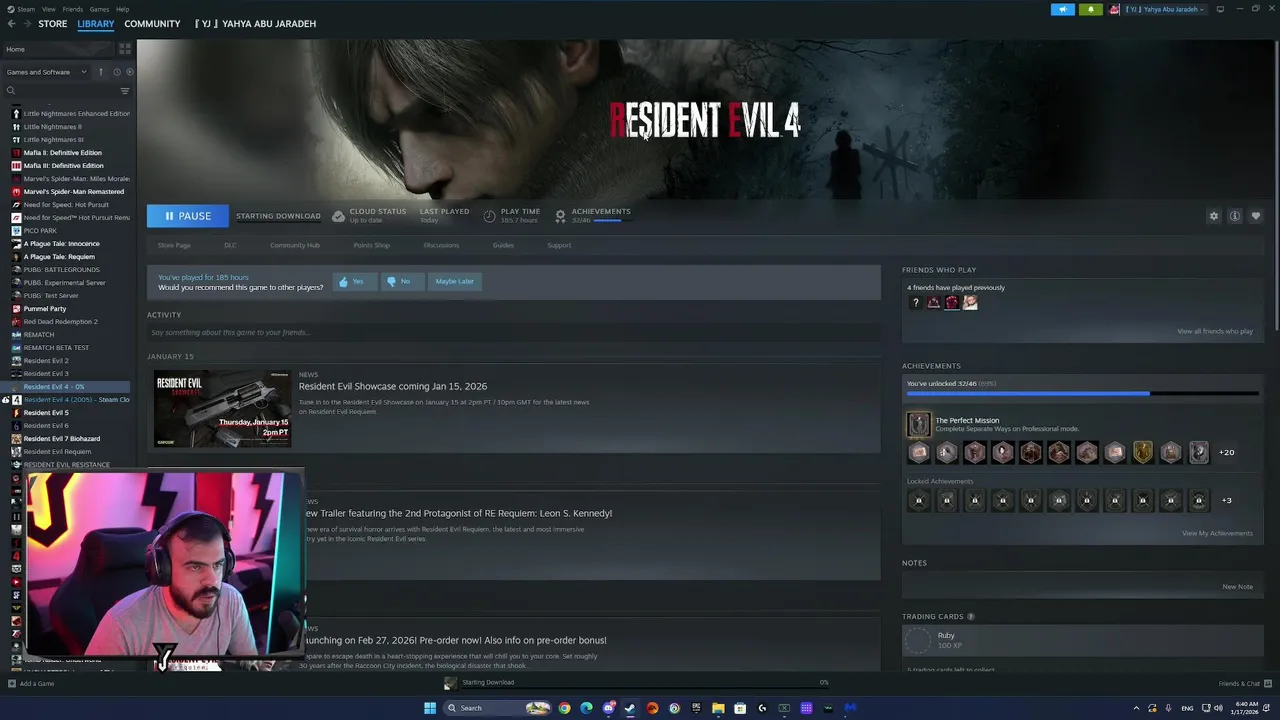This screenshot has width=1280, height=720.
Task: Expand Games and Software filter dropdown
Action: coord(47,72)
